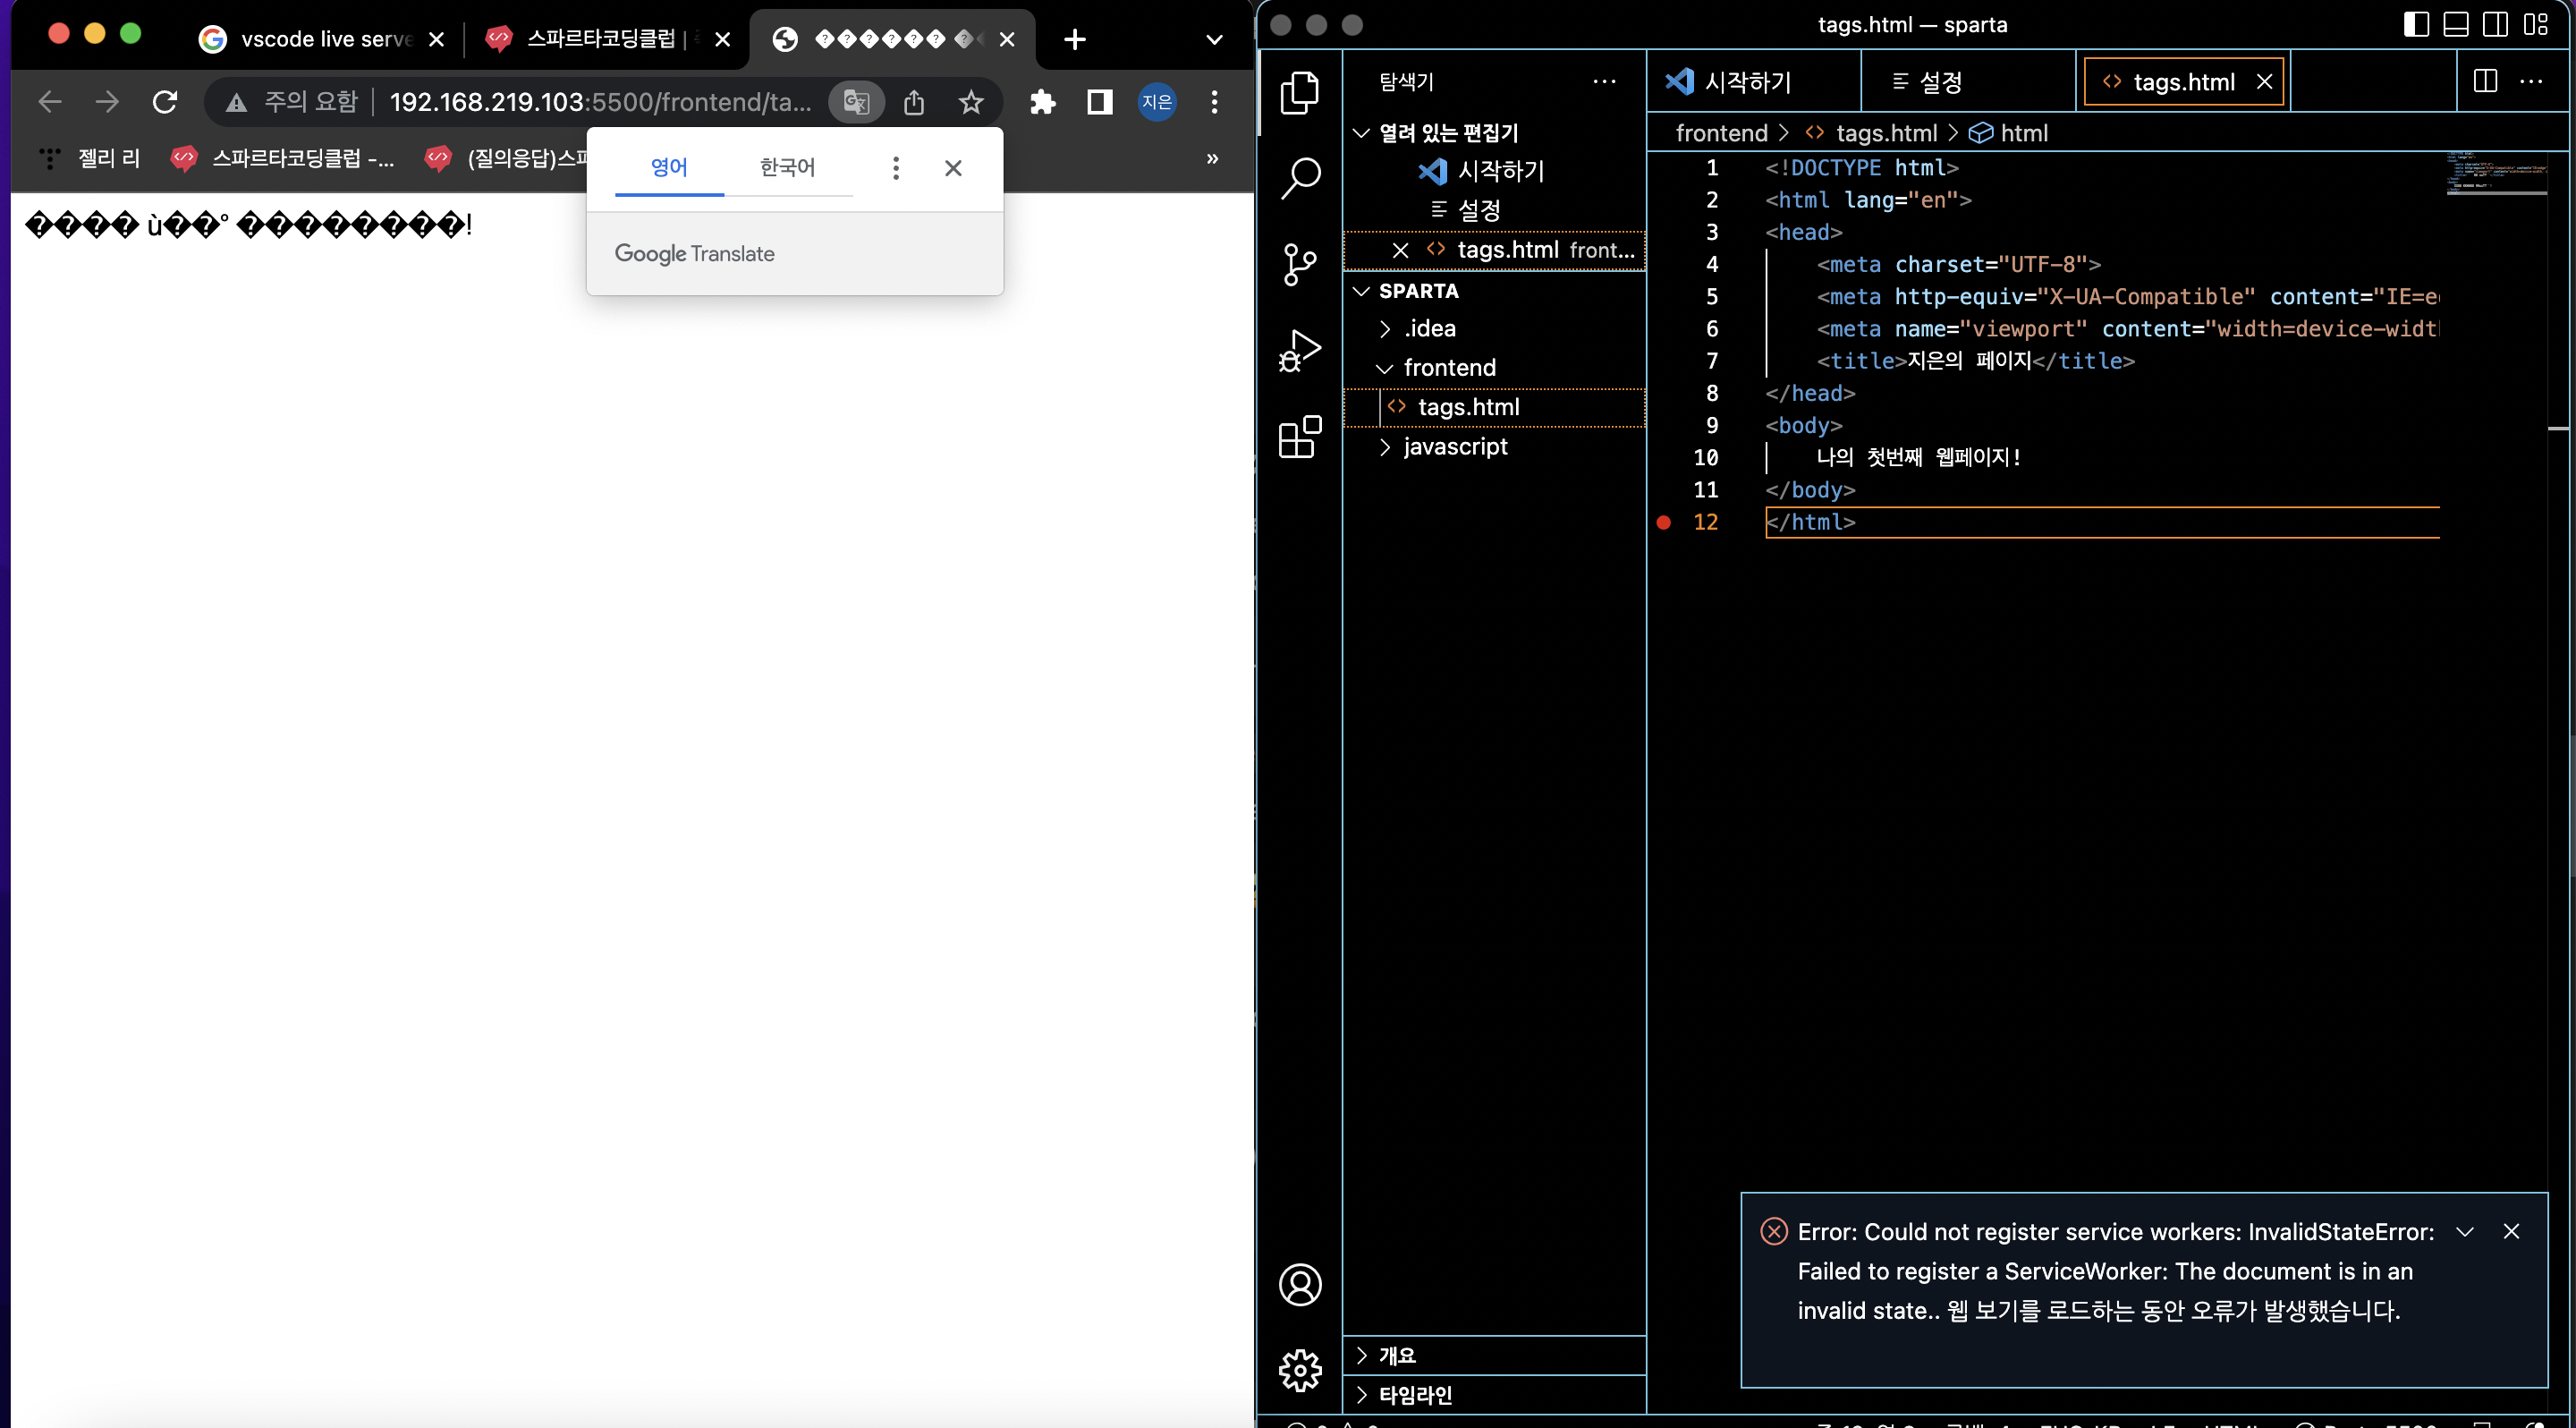Viewport: 2576px width, 1428px height.
Task: Dismiss the service worker error notification
Action: click(2511, 1231)
